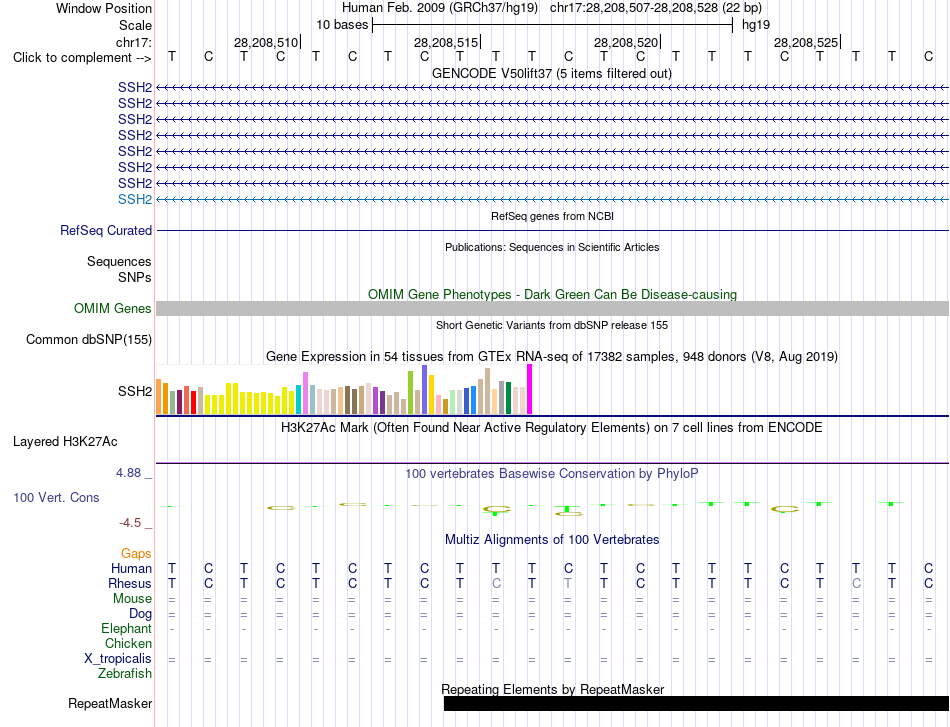
Task: Click the 'Click to complement -->' label
Action: 82,58
